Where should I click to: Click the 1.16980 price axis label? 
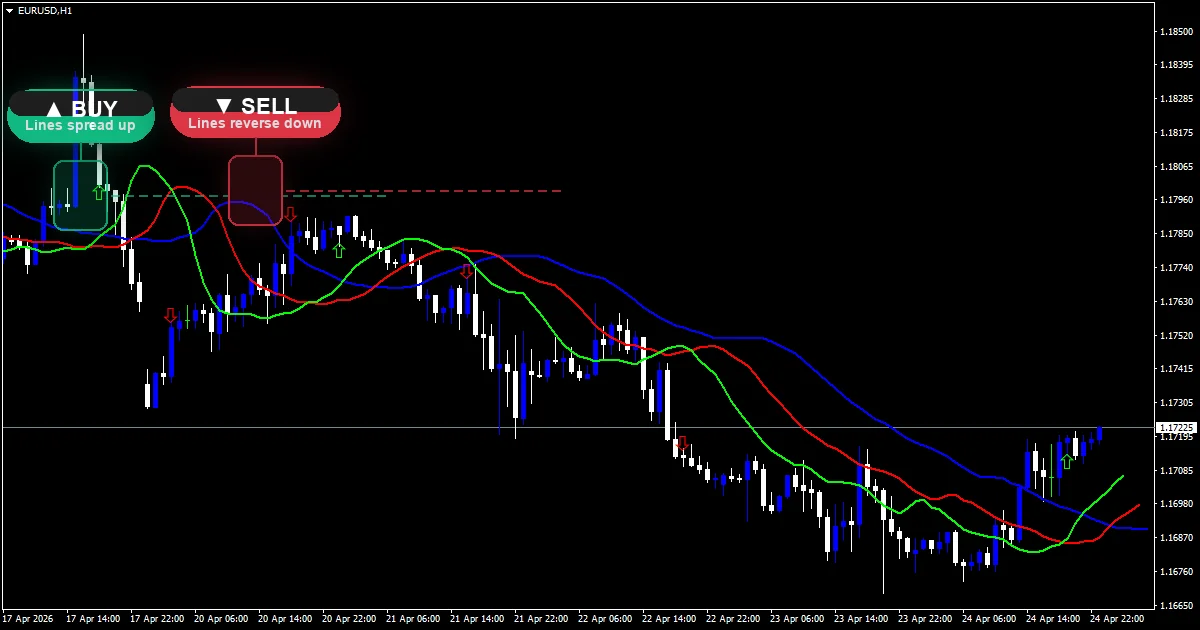coord(1176,504)
